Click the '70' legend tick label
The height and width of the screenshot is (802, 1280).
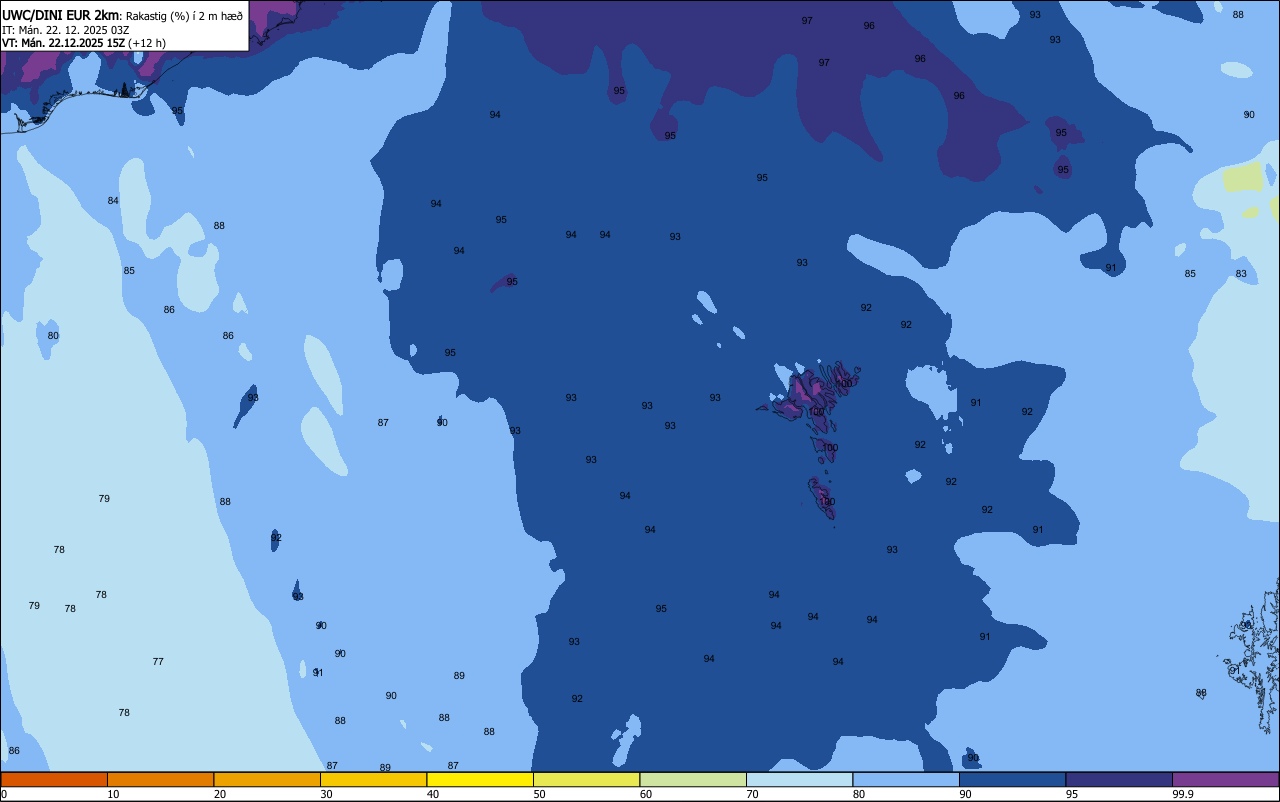(x=752, y=794)
